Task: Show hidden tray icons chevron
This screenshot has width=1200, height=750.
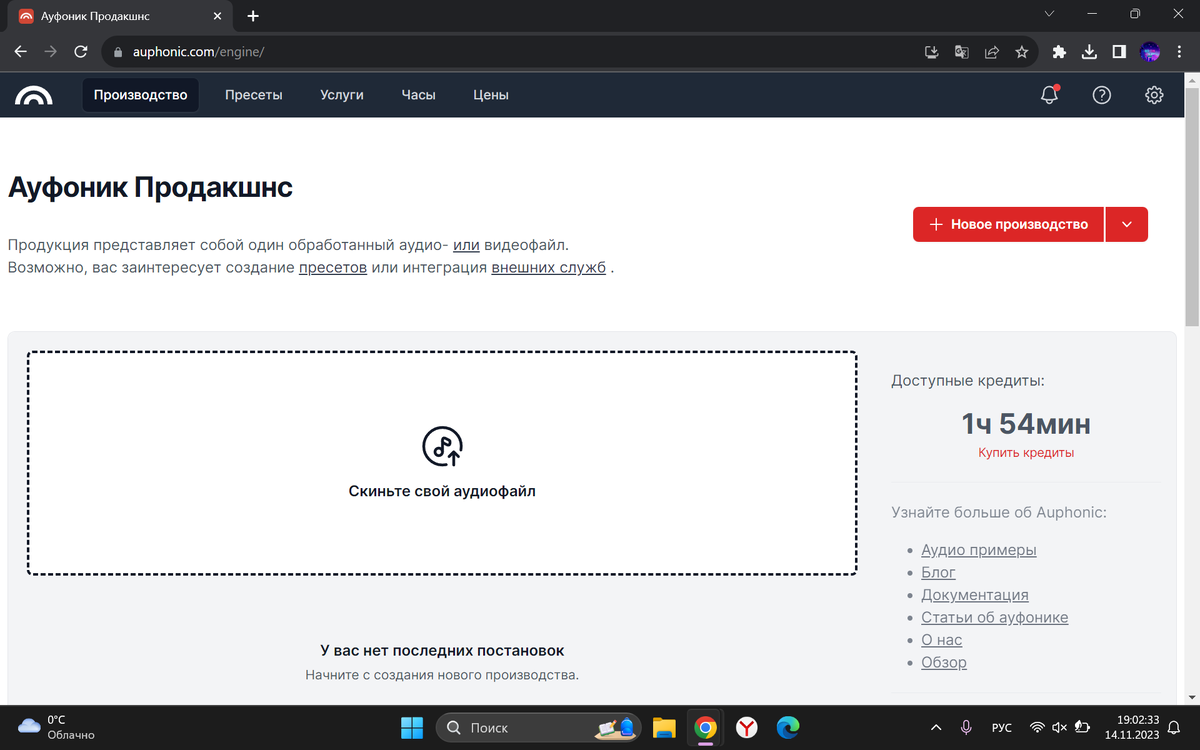Action: click(x=936, y=728)
